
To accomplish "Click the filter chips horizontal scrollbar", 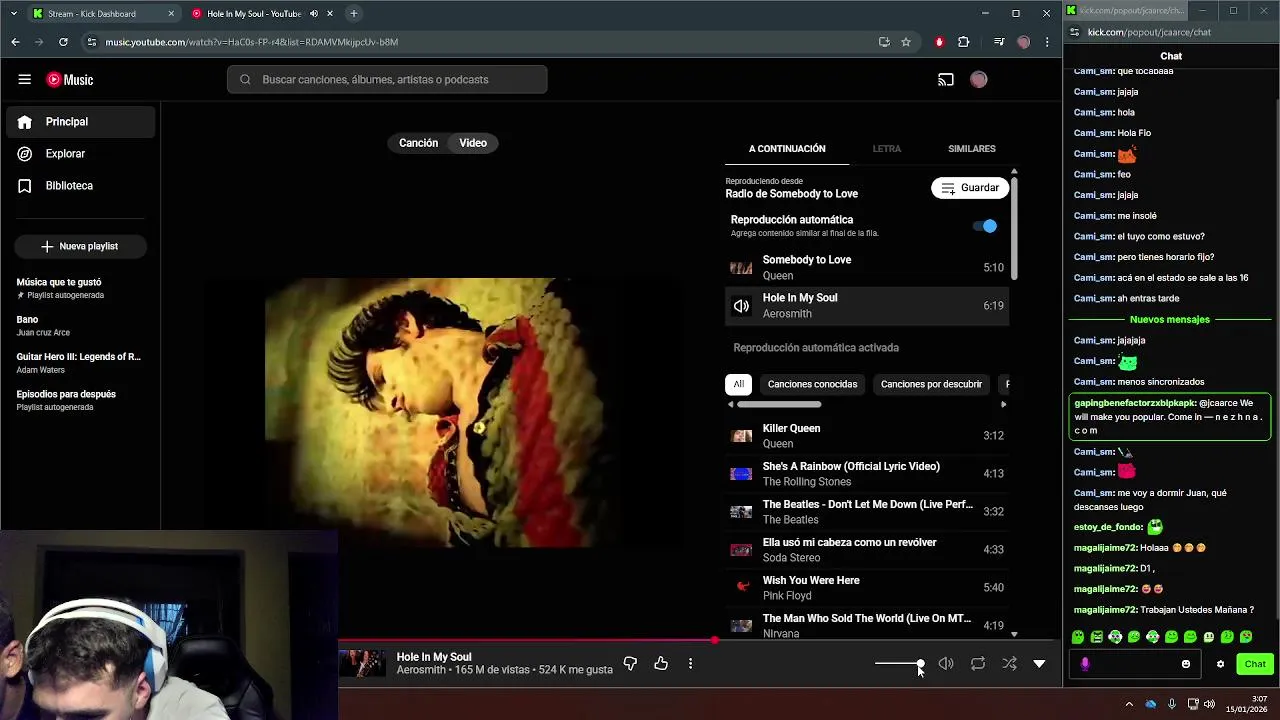I will (779, 404).
